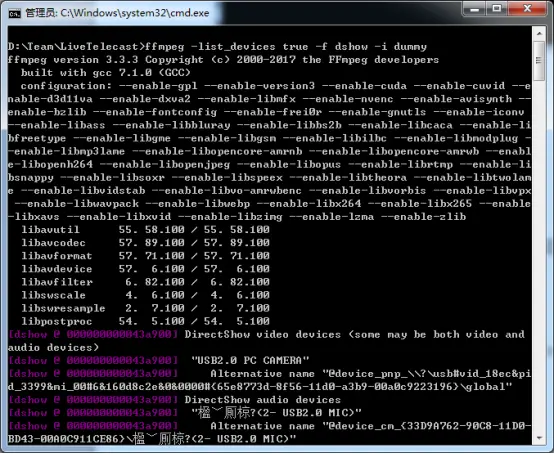554x454 pixels.
Task: Minimize the cmd.exe window
Action: coord(474,9)
